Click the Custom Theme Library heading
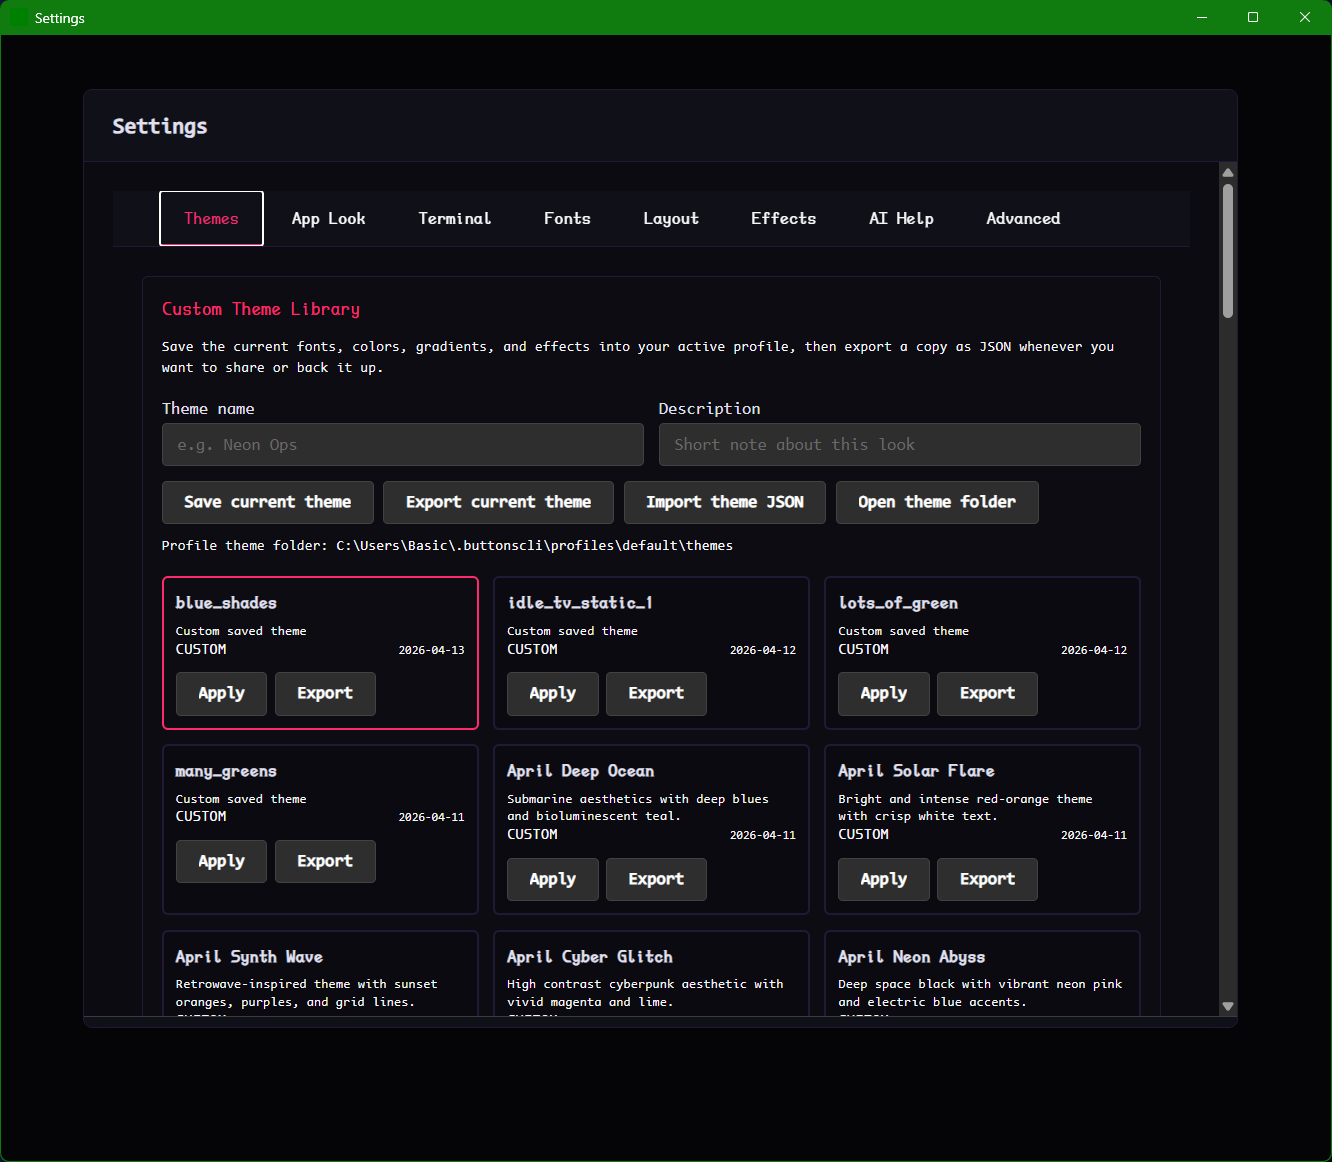1332x1162 pixels. (x=261, y=309)
